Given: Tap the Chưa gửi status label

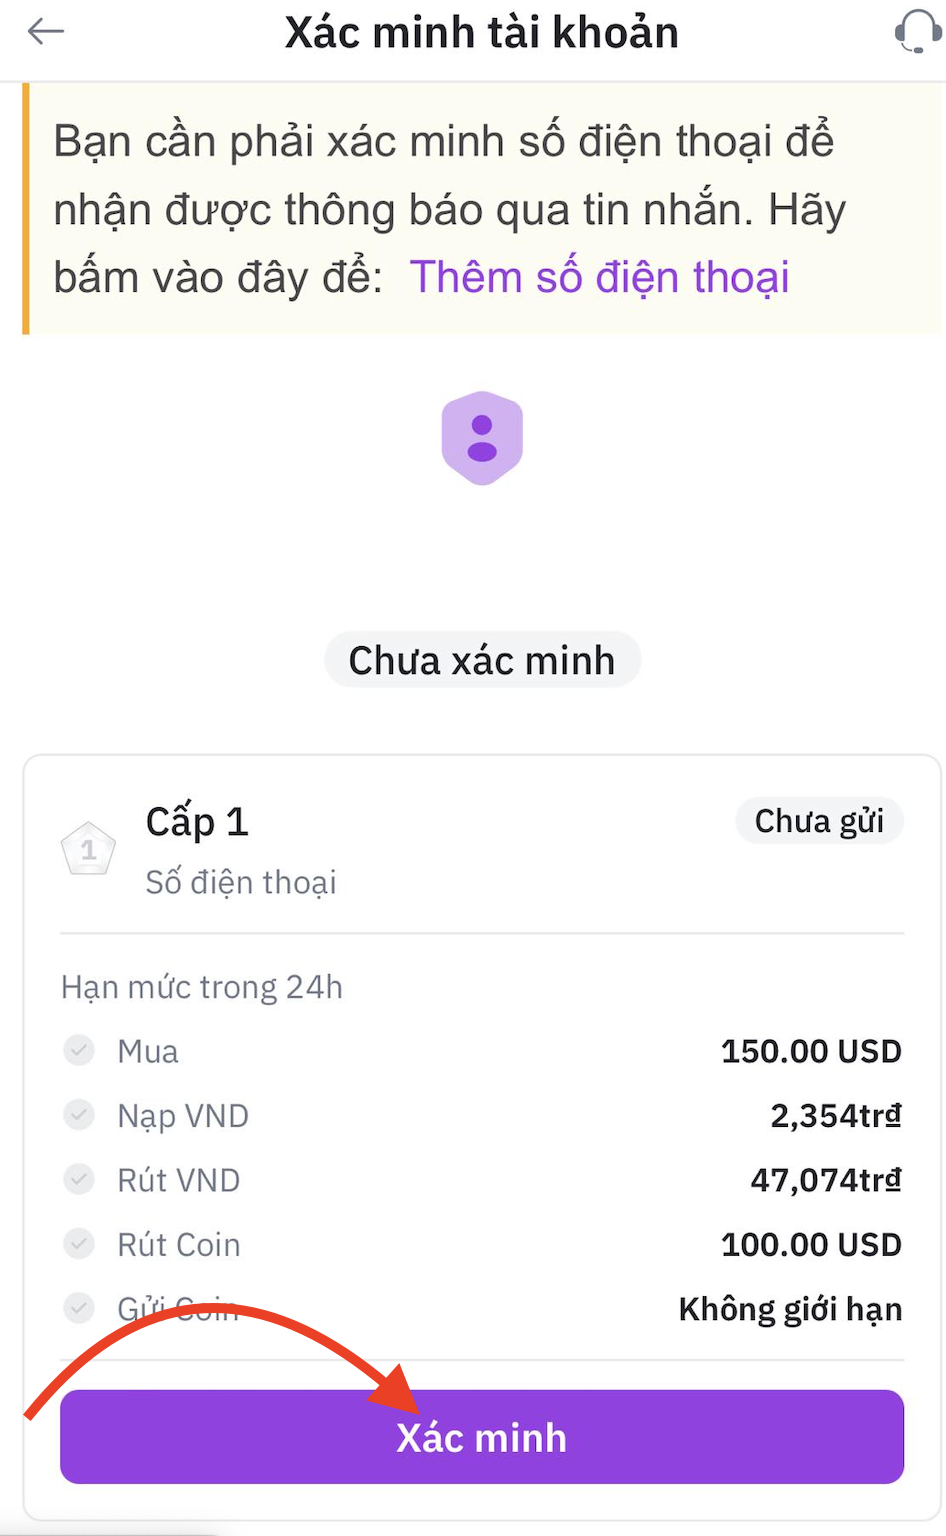Looking at the screenshot, I should 819,821.
